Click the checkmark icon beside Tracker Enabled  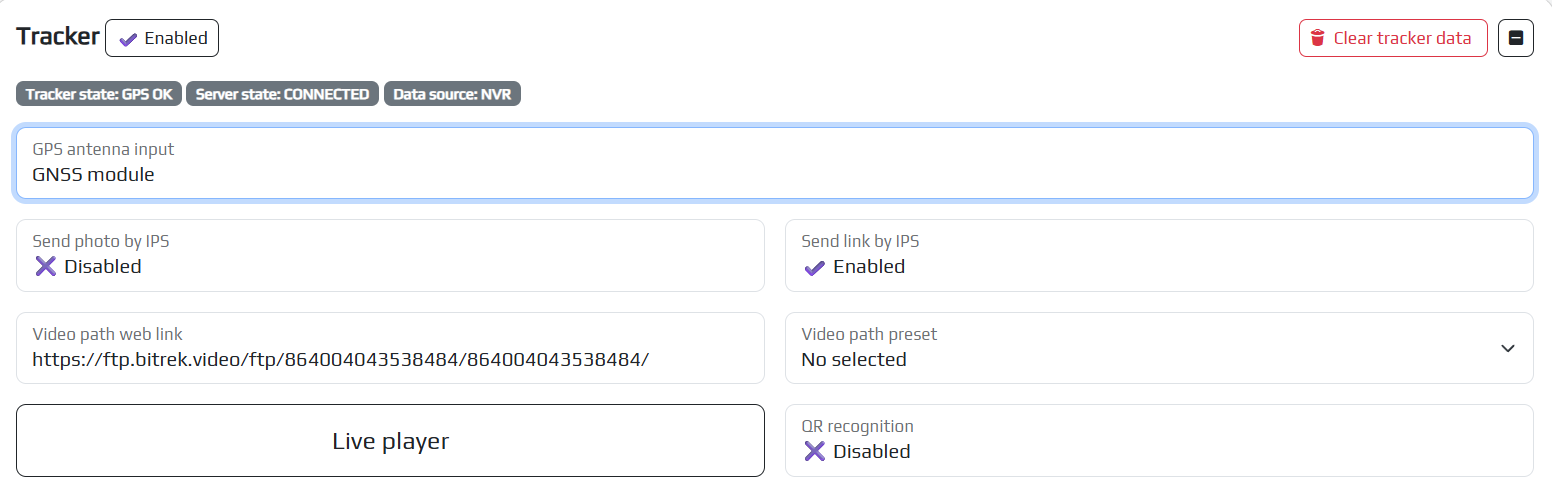(x=128, y=39)
